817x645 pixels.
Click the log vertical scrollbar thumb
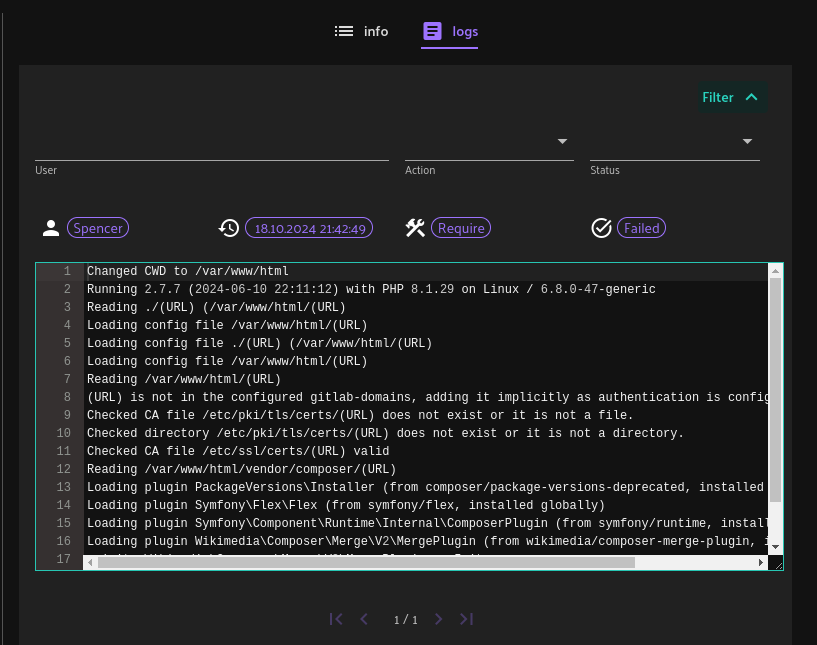pos(775,390)
